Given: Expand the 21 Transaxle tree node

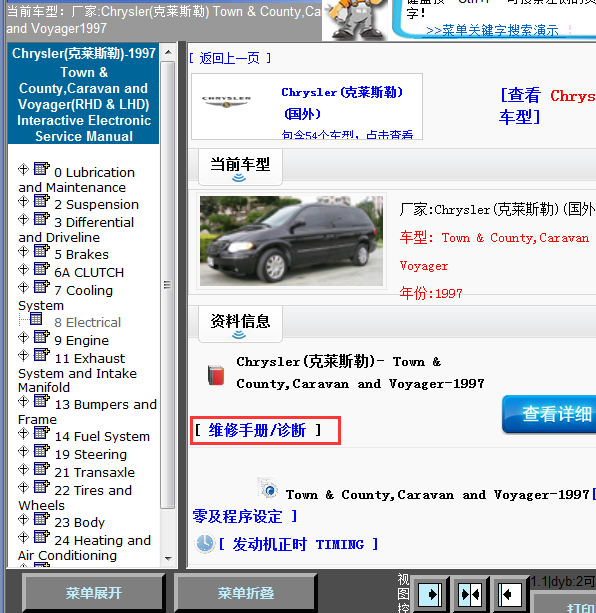Looking at the screenshot, I should click(23, 469).
